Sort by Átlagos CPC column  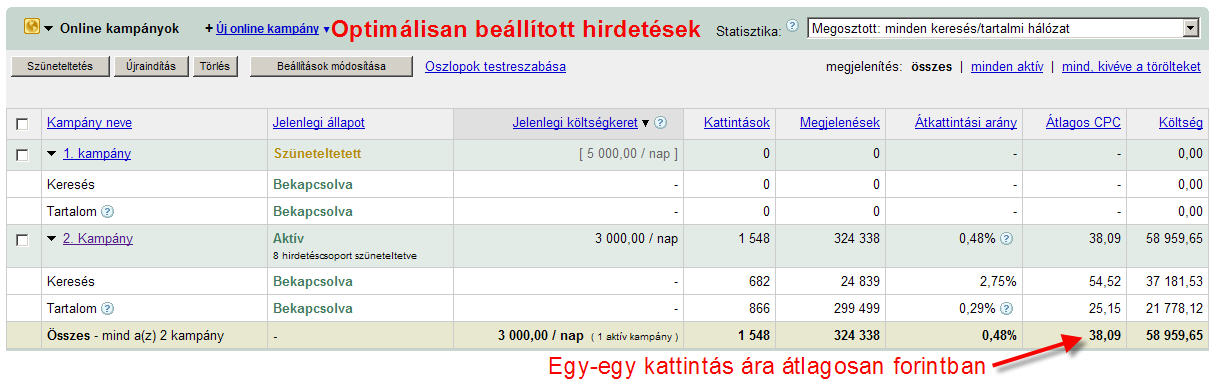click(x=1084, y=123)
